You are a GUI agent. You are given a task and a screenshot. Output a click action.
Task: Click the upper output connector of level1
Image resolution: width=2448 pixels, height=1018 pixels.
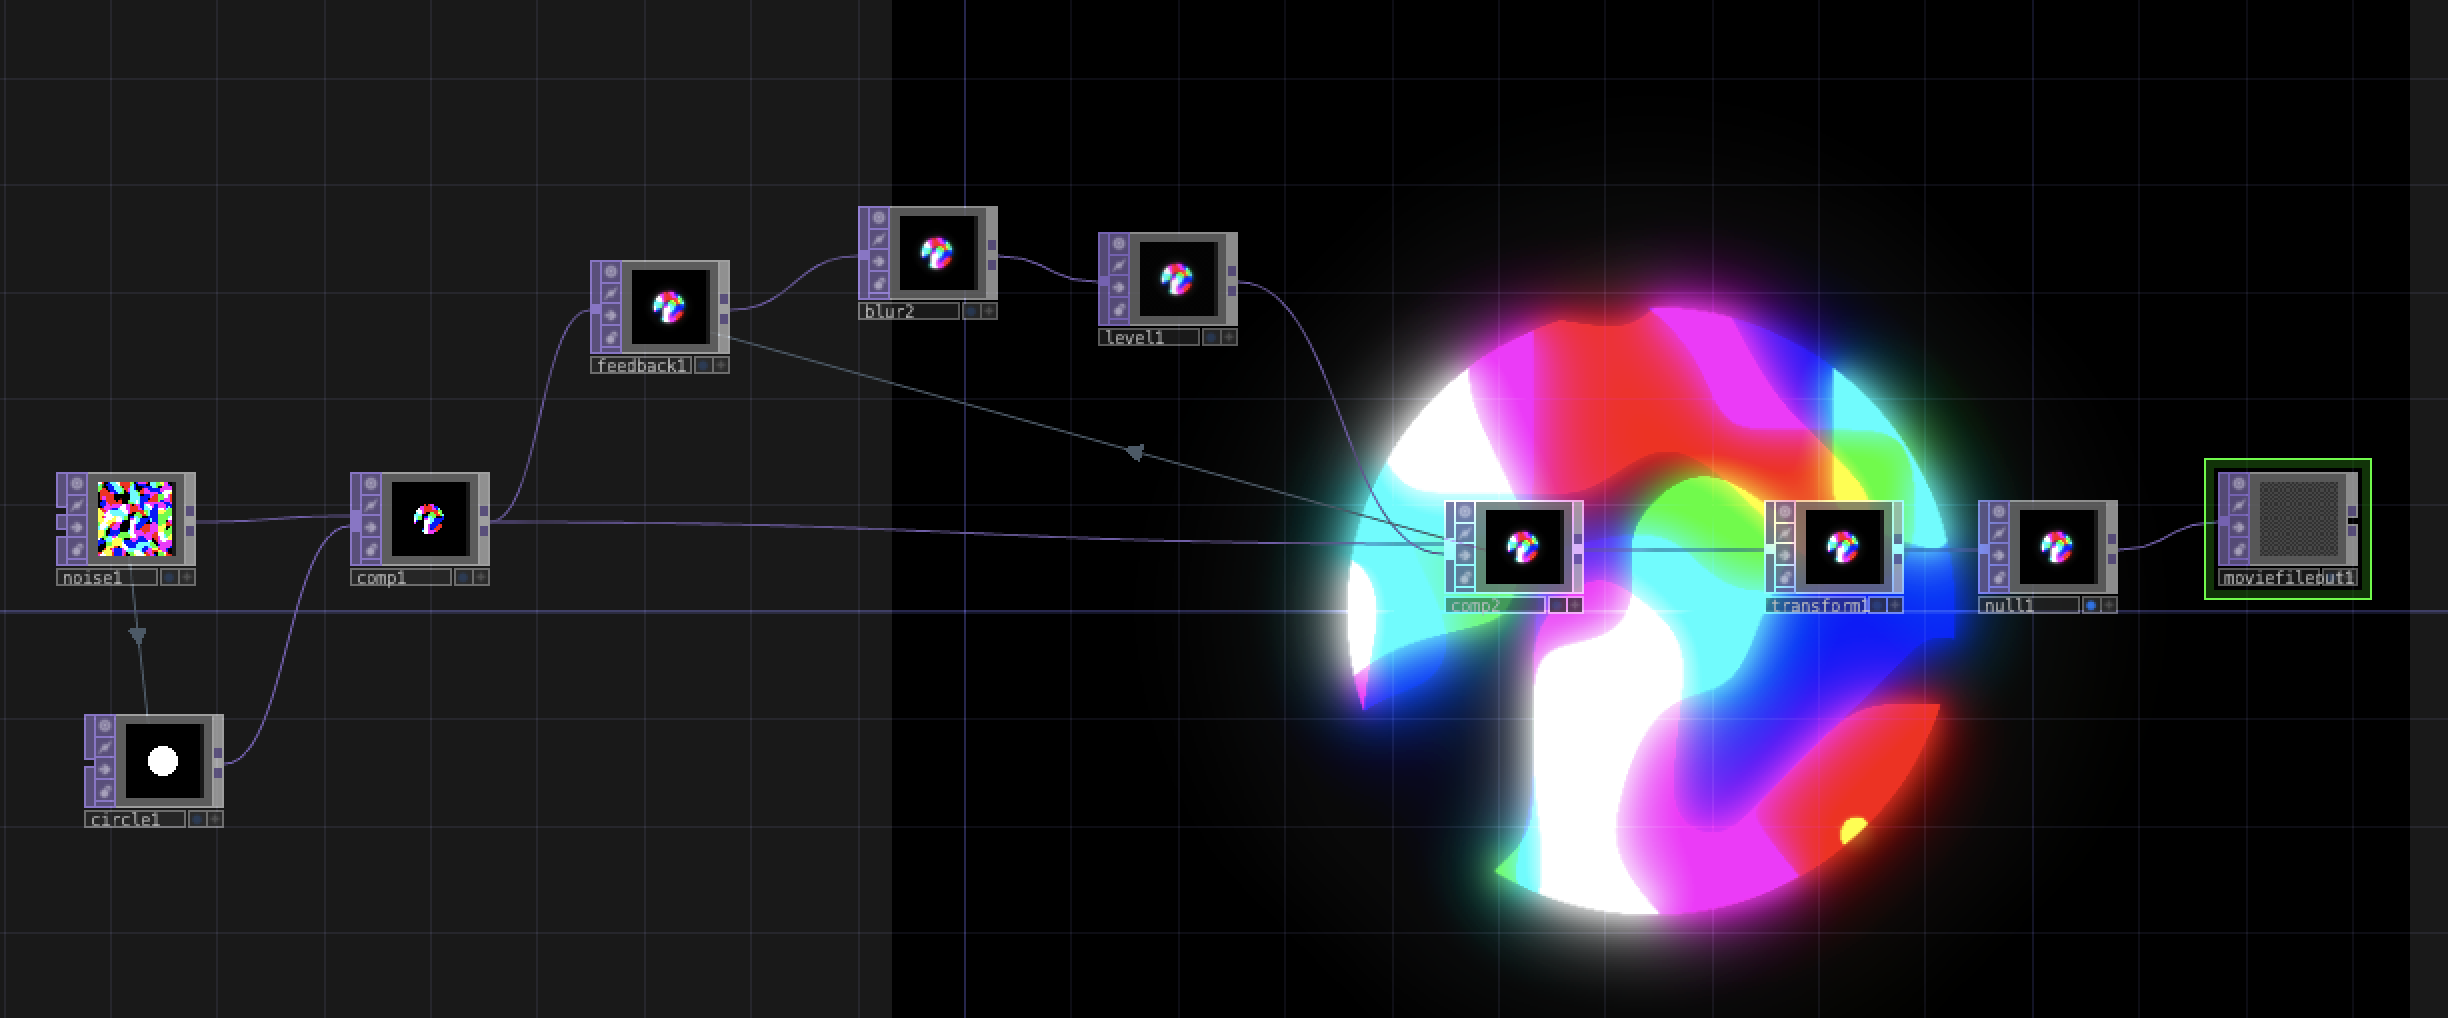[x=1232, y=271]
